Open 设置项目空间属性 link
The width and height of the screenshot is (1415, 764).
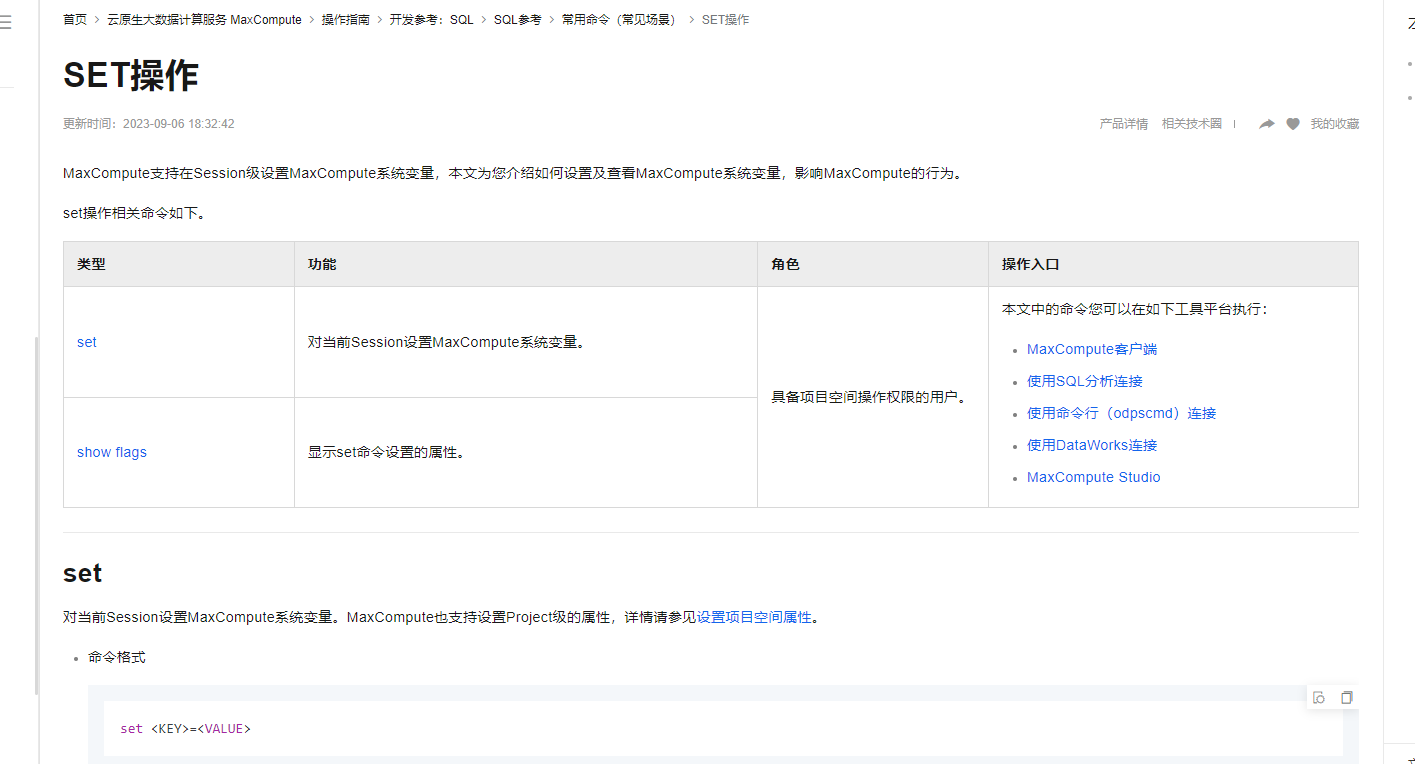[x=754, y=617]
